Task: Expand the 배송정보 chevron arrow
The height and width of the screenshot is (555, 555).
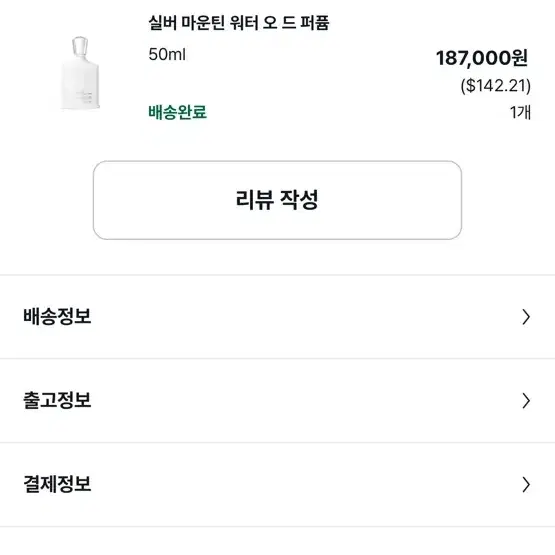Action: pos(526,317)
